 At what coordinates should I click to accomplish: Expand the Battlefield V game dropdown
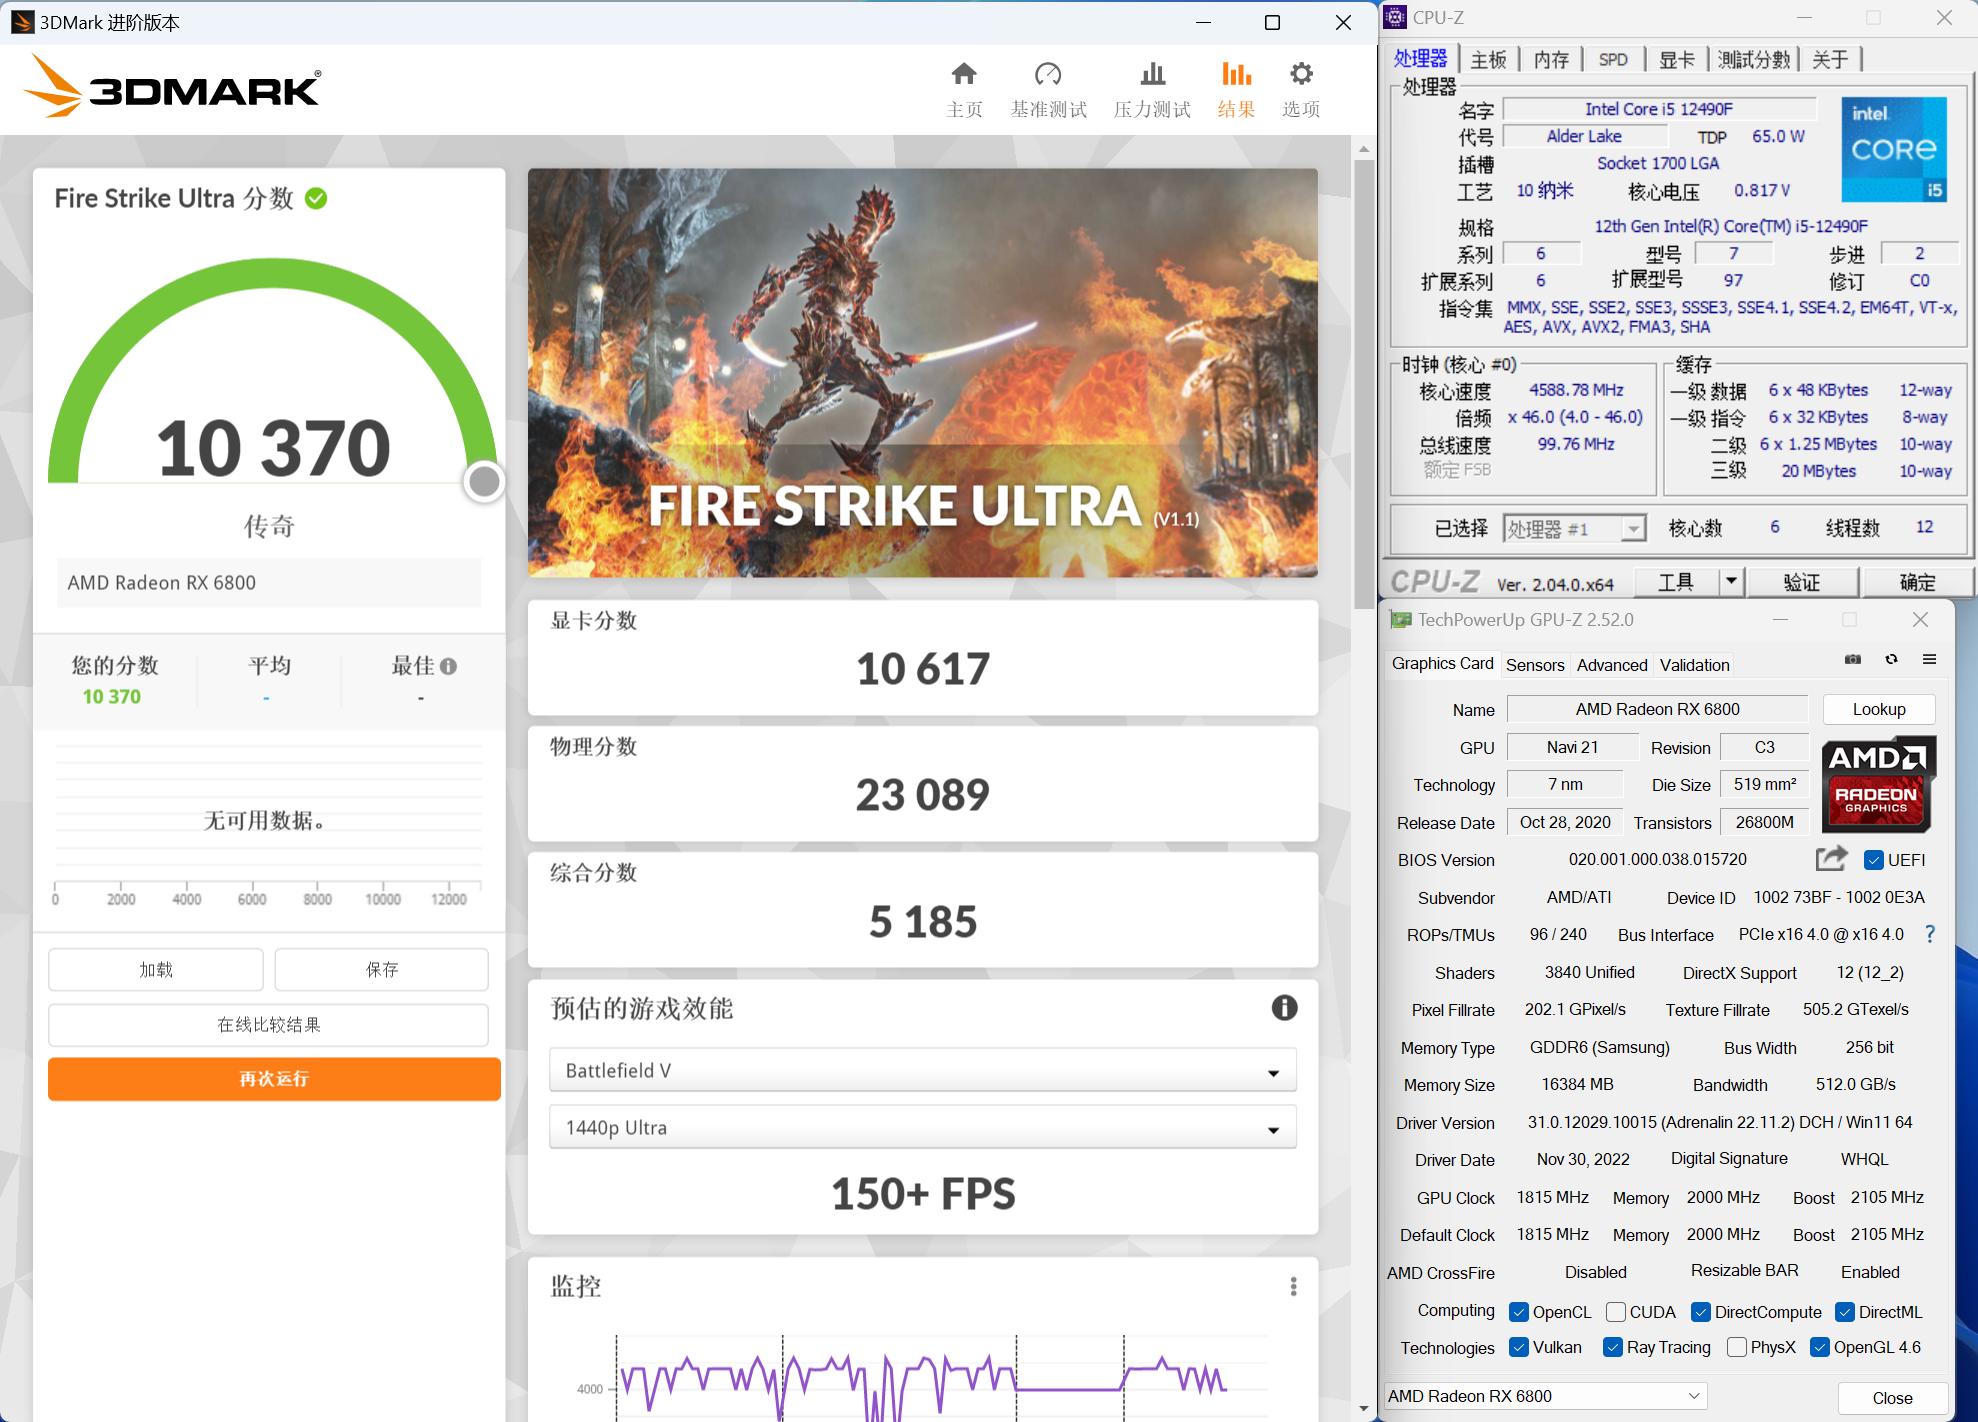[x=922, y=1071]
